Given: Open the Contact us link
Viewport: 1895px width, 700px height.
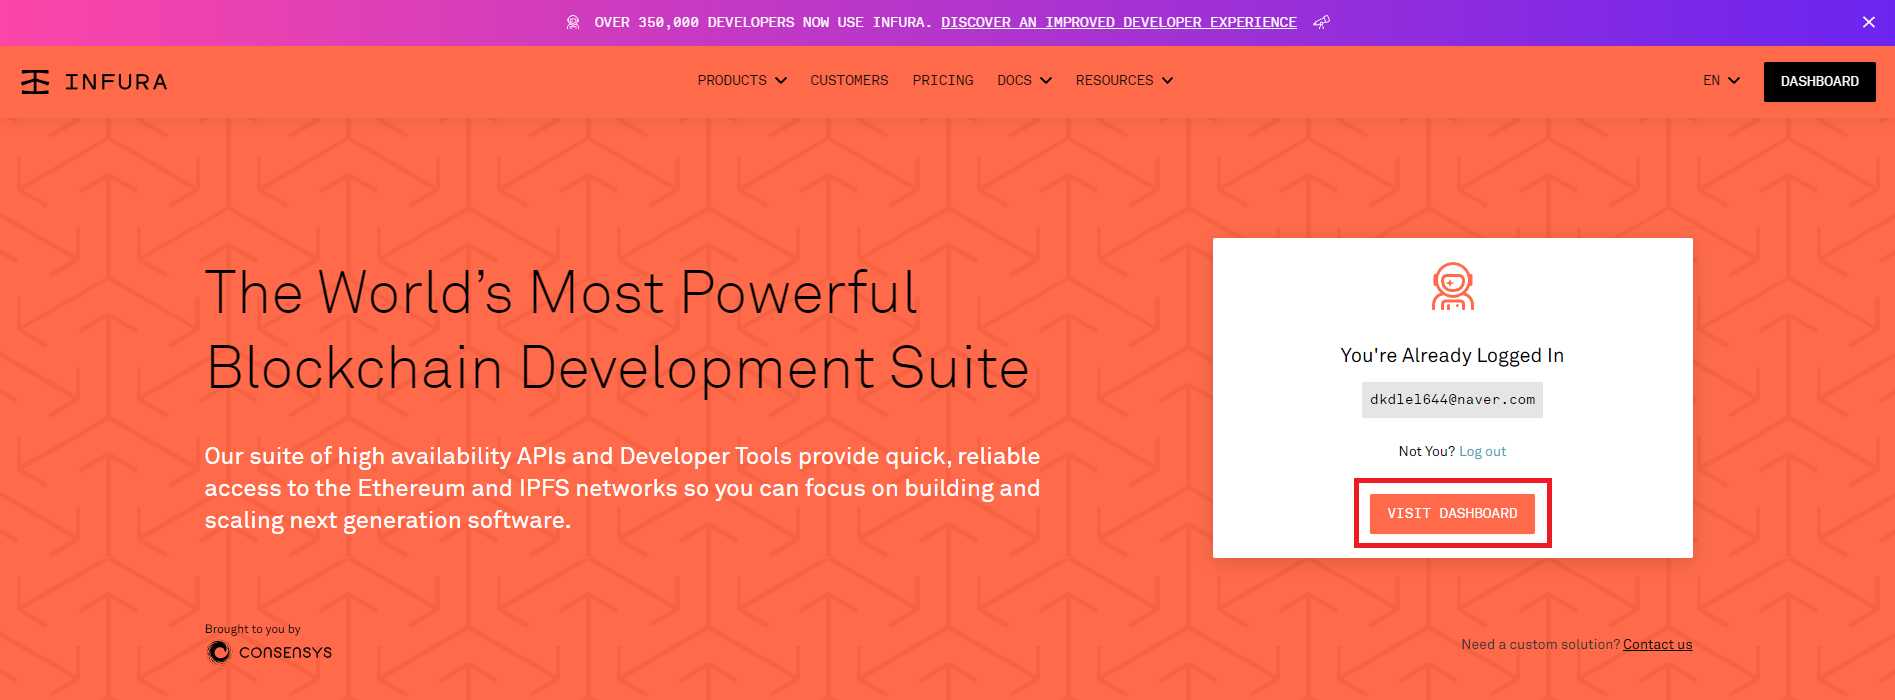Looking at the screenshot, I should coord(1657,644).
